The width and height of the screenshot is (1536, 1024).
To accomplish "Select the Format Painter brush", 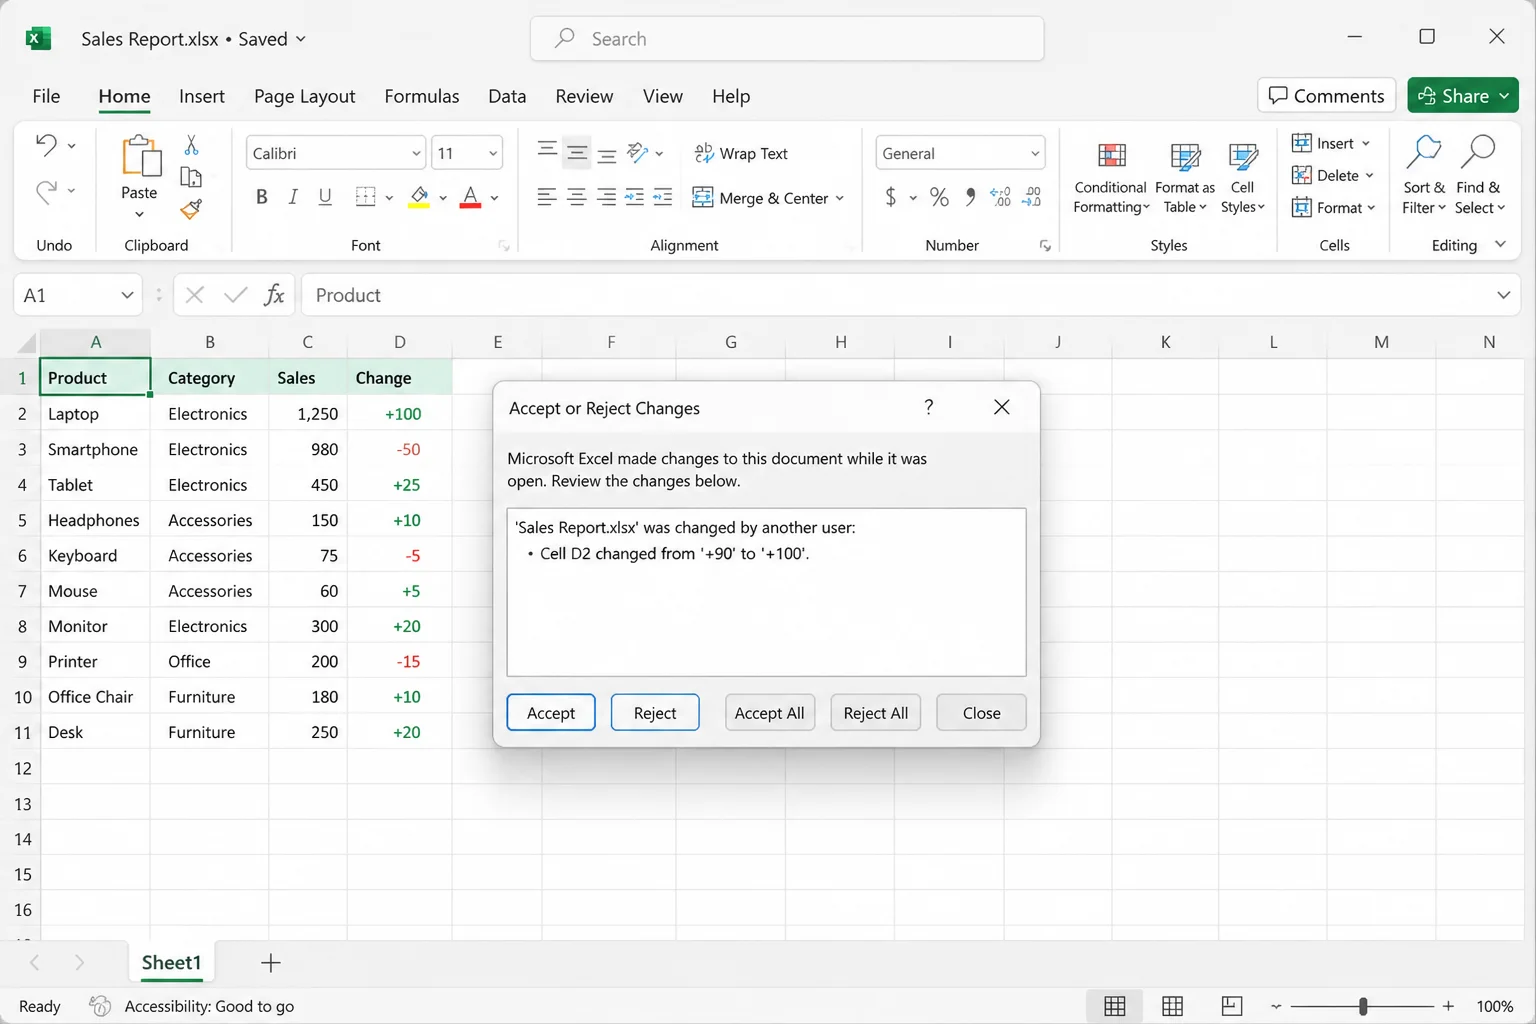I will tap(191, 209).
